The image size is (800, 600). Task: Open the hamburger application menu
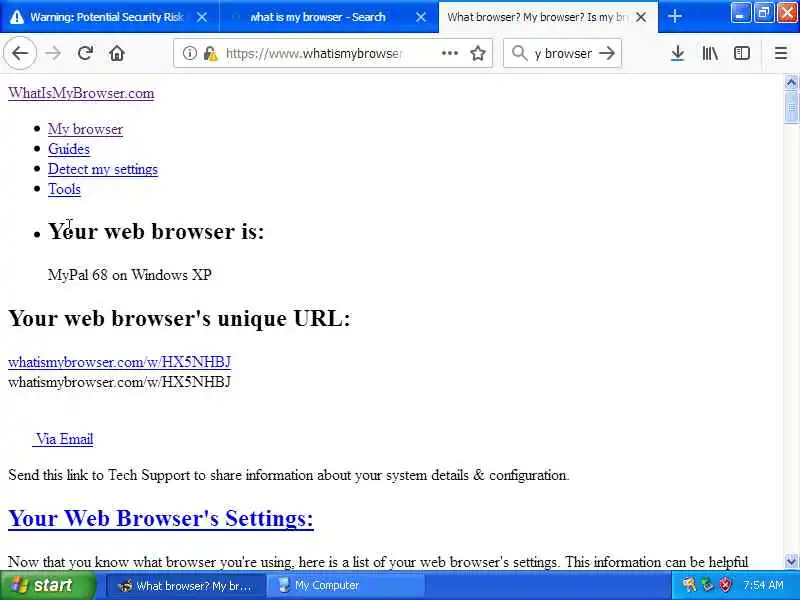point(781,53)
